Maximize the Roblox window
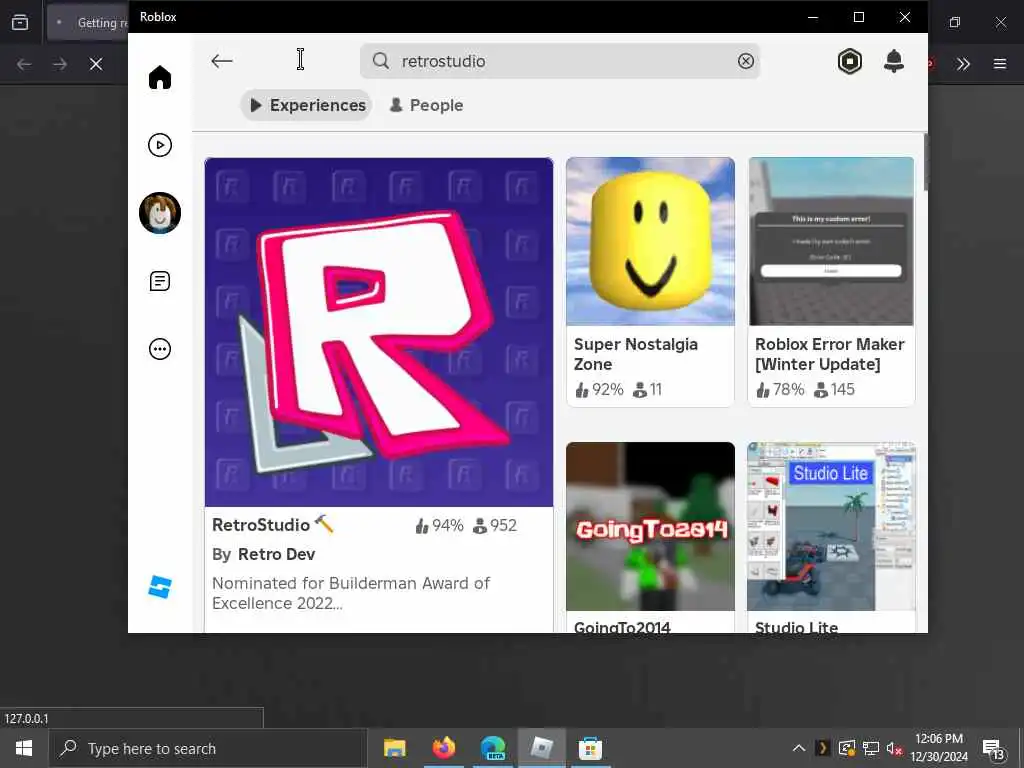This screenshot has height=768, width=1024. click(x=859, y=17)
